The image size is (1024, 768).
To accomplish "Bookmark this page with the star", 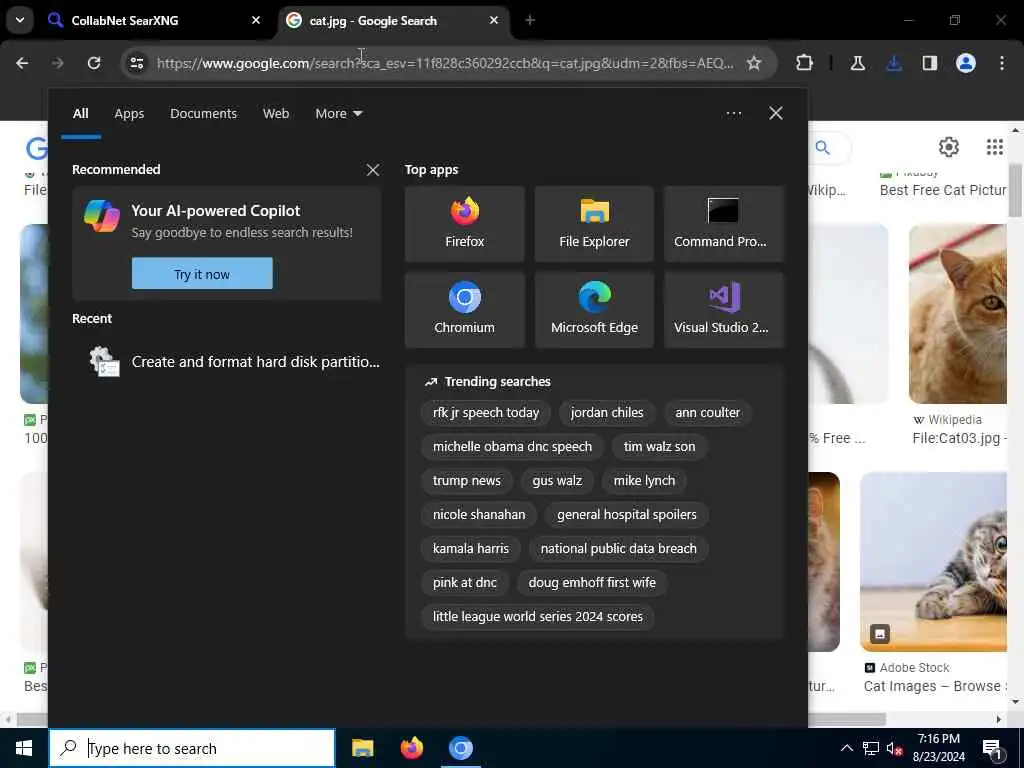I will point(754,63).
